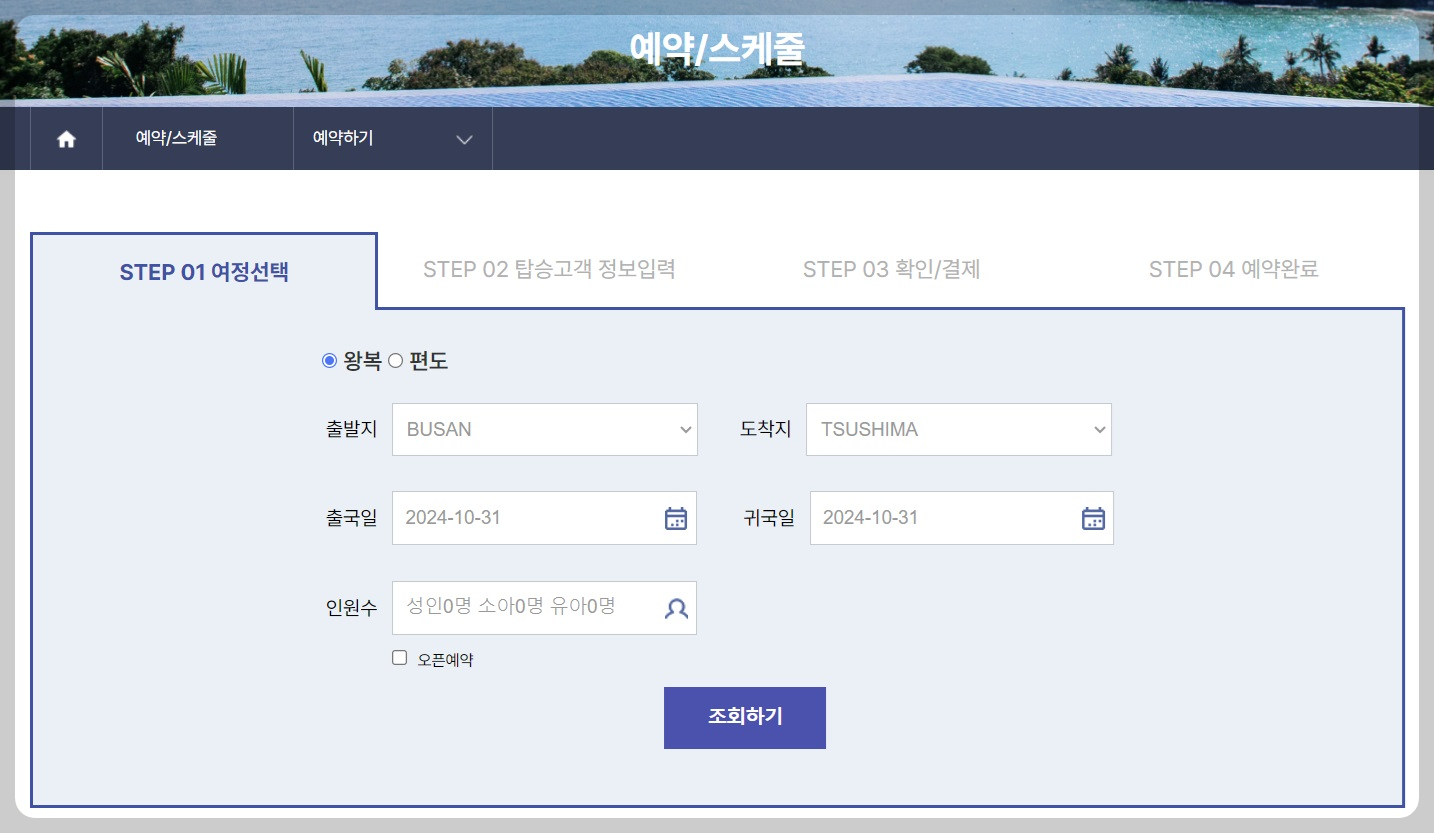Open the TSUSHIMA arrival location dropdown

click(x=958, y=429)
